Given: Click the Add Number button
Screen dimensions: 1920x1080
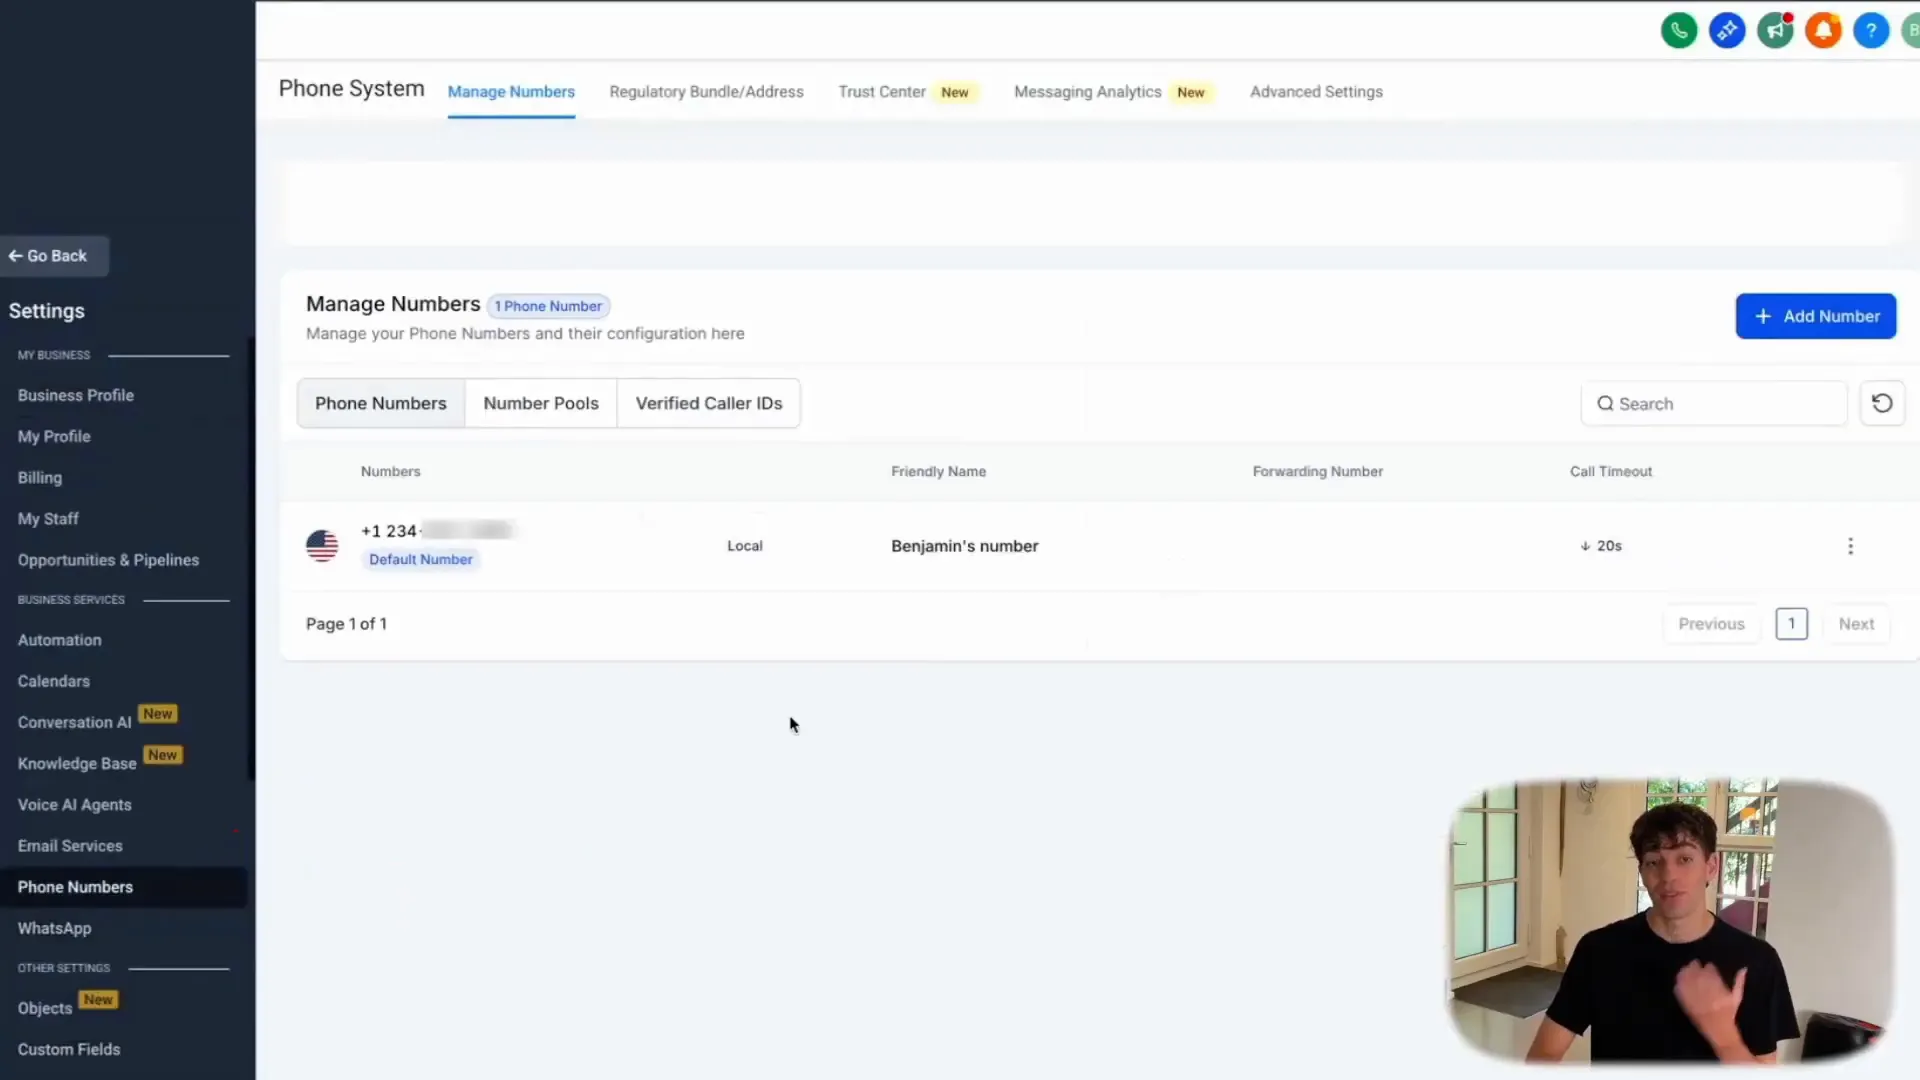Looking at the screenshot, I should [x=1815, y=316].
